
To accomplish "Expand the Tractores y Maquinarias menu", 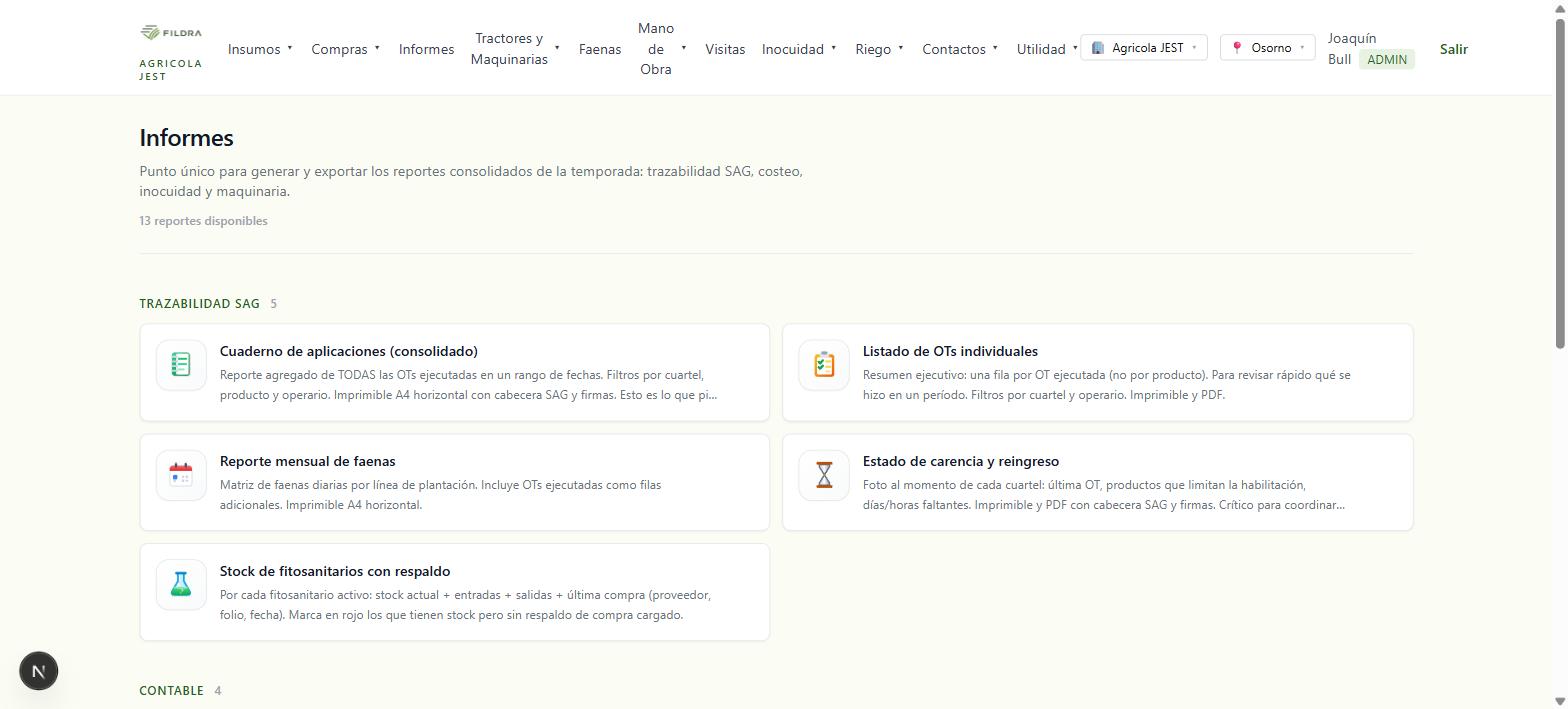I will coord(515,49).
